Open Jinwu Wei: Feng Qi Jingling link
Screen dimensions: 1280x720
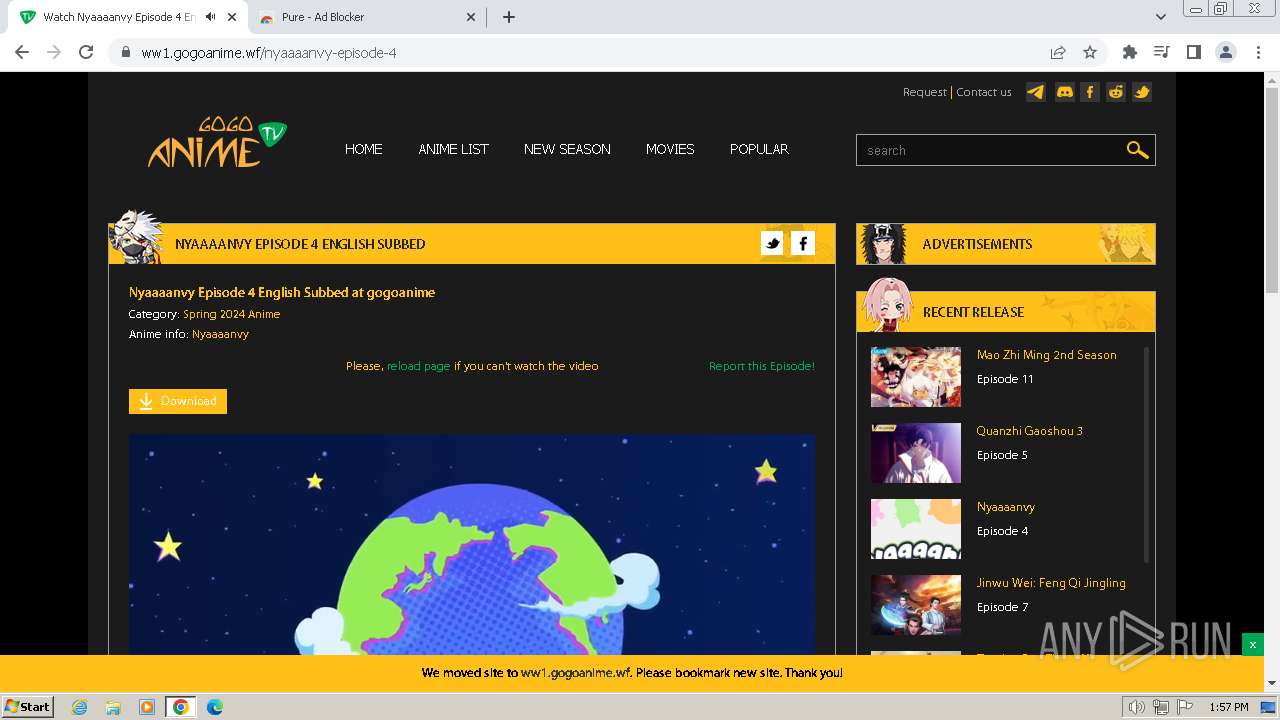1051,583
